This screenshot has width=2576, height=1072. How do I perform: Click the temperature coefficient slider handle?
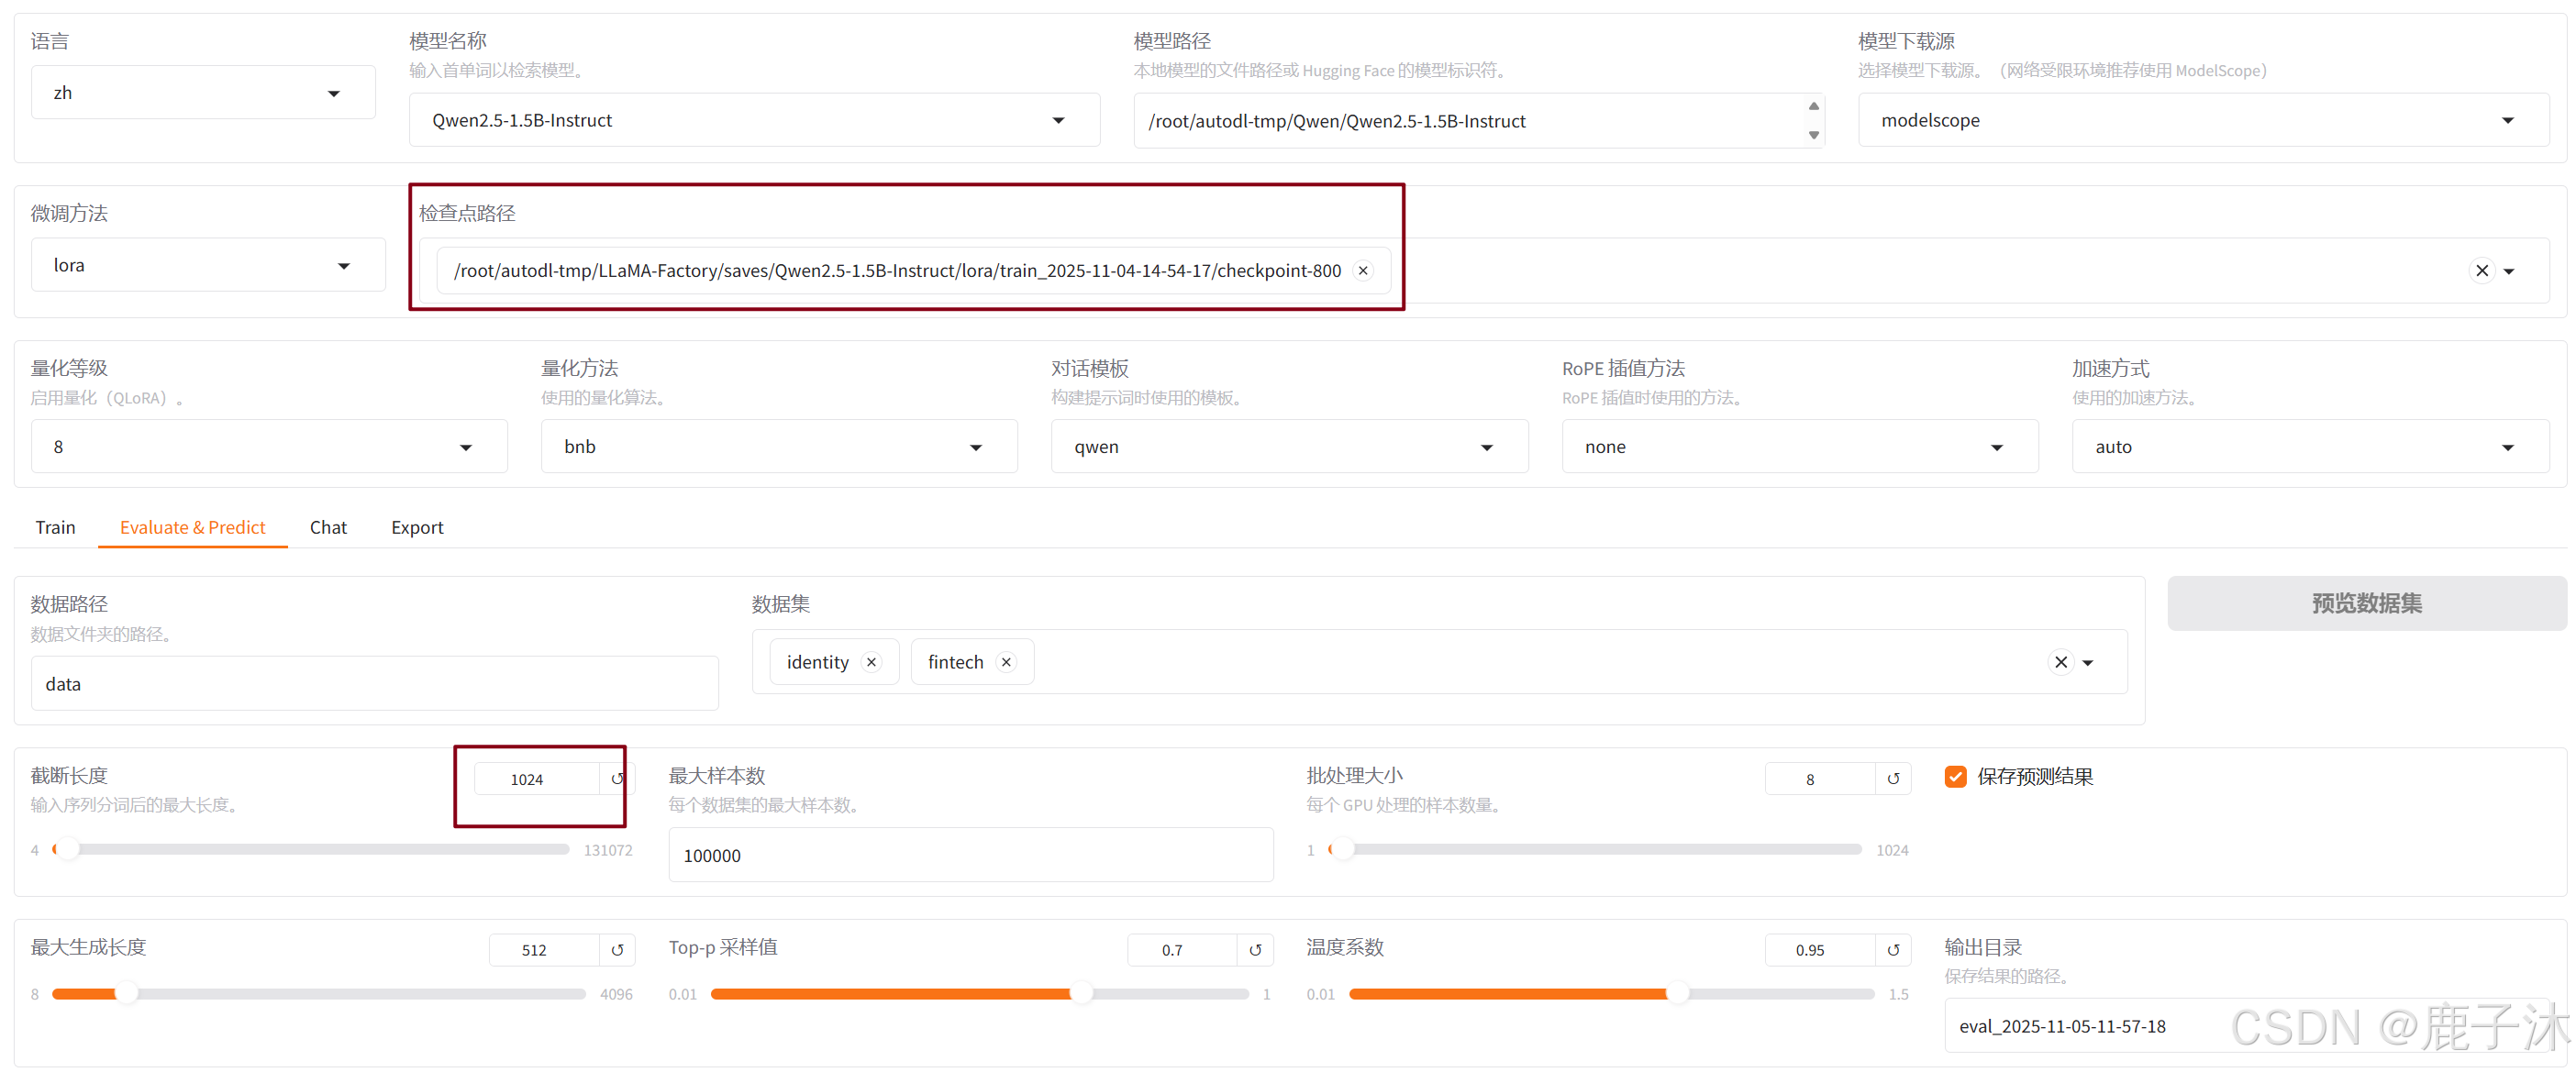point(1677,994)
